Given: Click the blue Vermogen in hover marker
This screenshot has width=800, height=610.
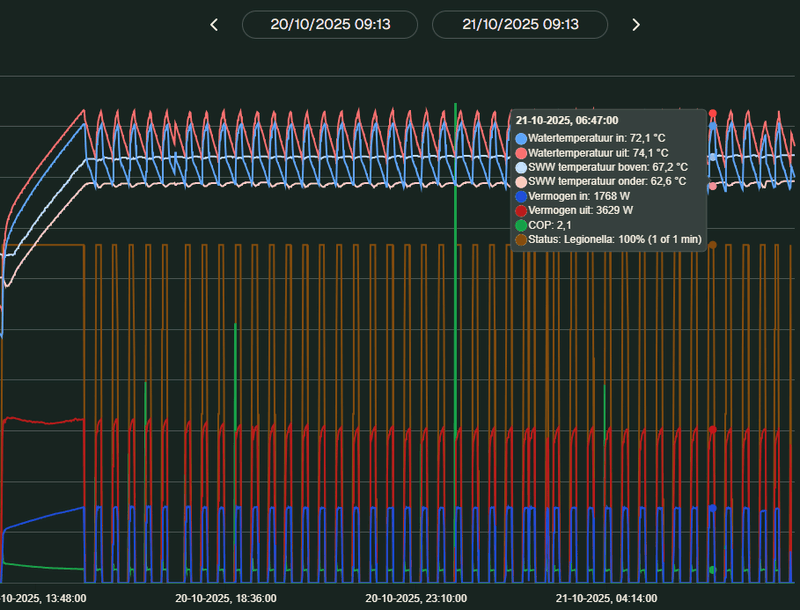Looking at the screenshot, I should [712, 508].
